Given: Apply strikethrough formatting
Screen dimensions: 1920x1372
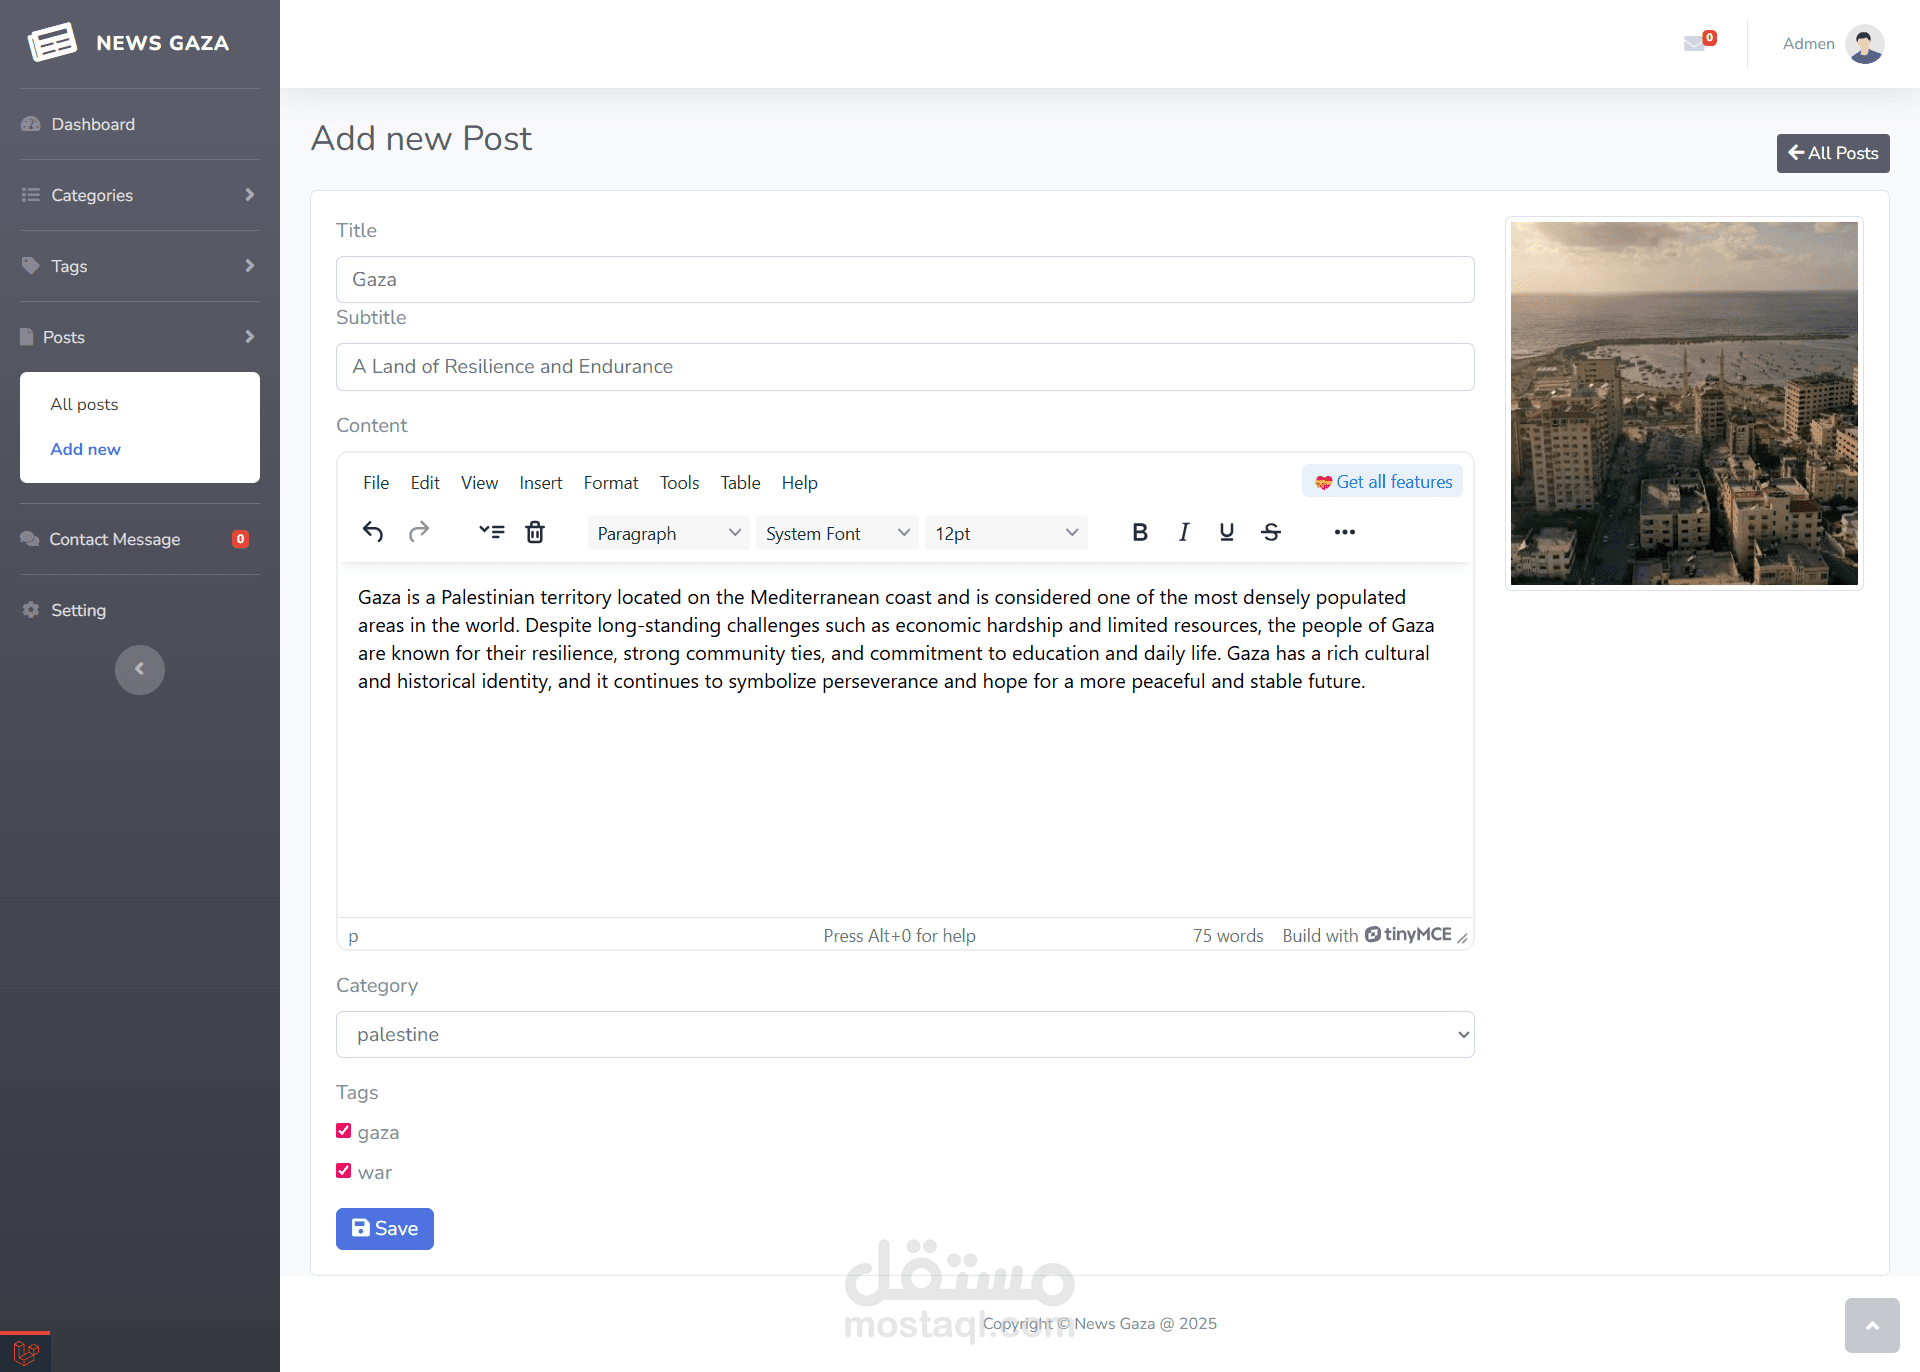Looking at the screenshot, I should pos(1270,532).
